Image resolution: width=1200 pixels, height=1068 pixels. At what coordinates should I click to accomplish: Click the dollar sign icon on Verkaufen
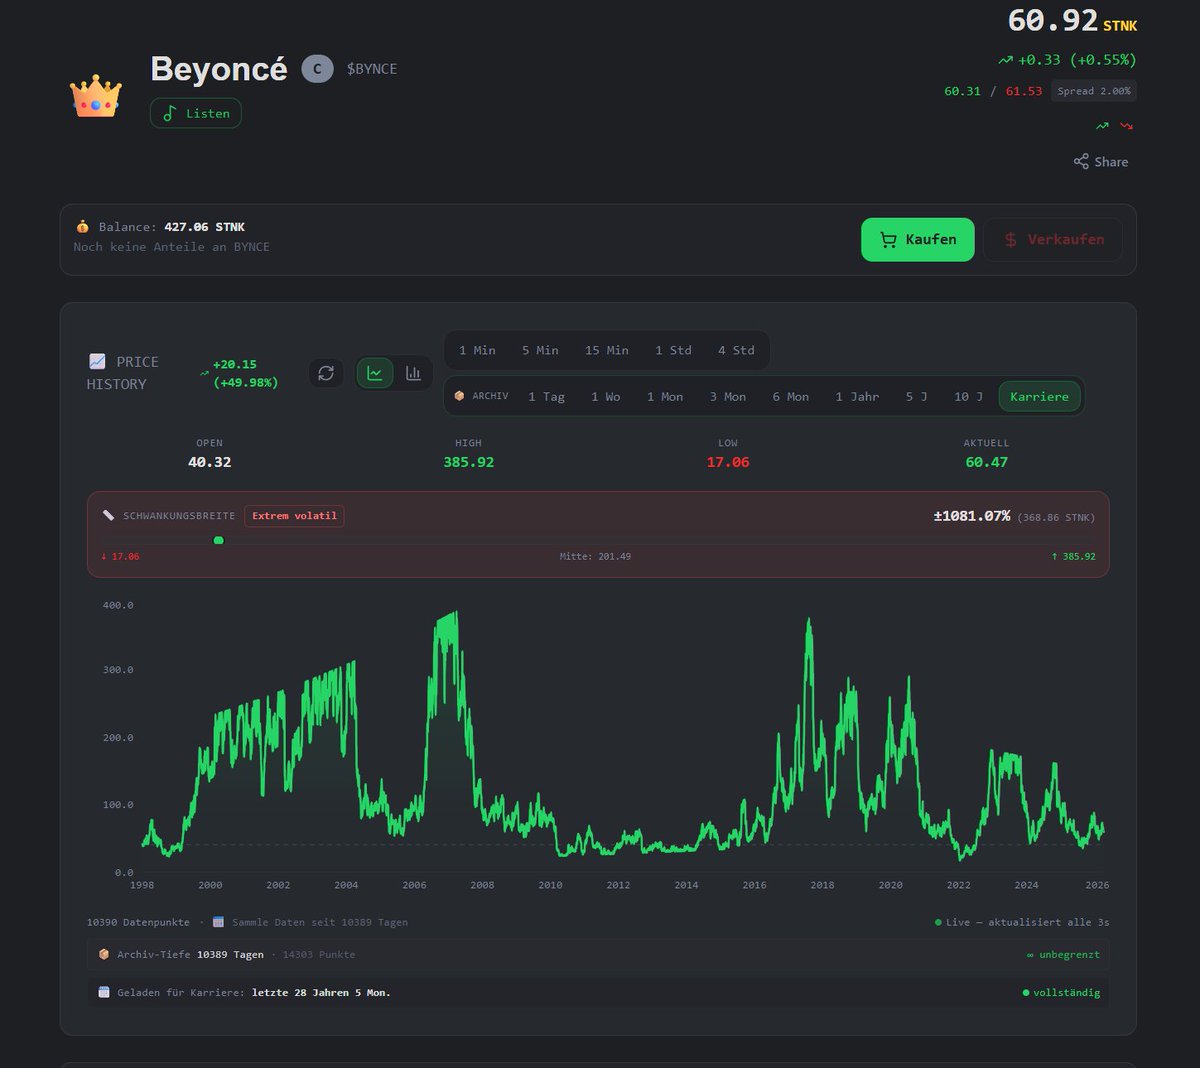[x=1011, y=240]
